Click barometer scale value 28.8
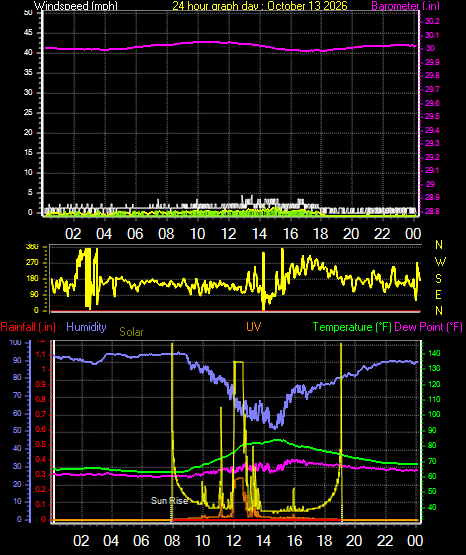 click(x=432, y=211)
